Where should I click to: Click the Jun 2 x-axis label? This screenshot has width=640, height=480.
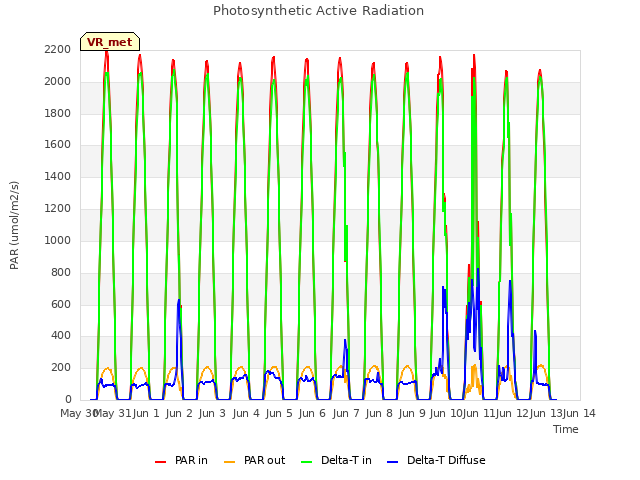coord(179,413)
